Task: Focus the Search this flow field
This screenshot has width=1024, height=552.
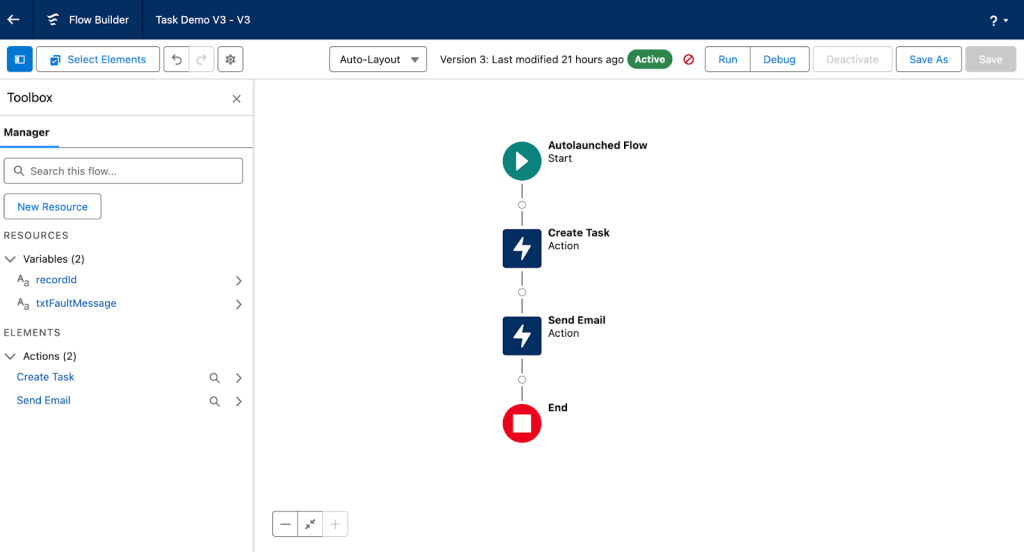Action: [123, 171]
